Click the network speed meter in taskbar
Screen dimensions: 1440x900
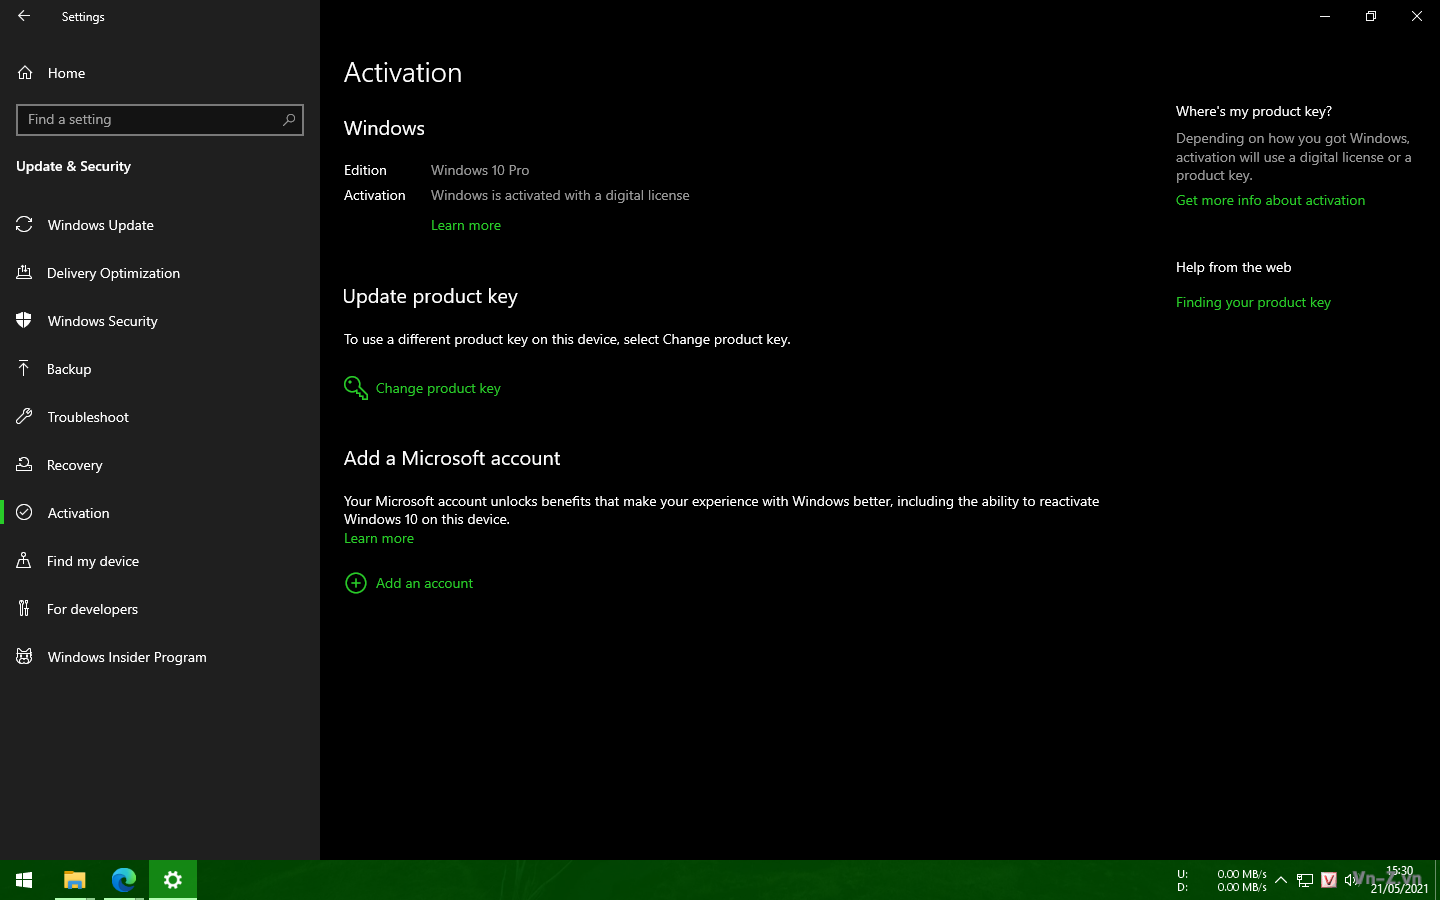(1222, 880)
